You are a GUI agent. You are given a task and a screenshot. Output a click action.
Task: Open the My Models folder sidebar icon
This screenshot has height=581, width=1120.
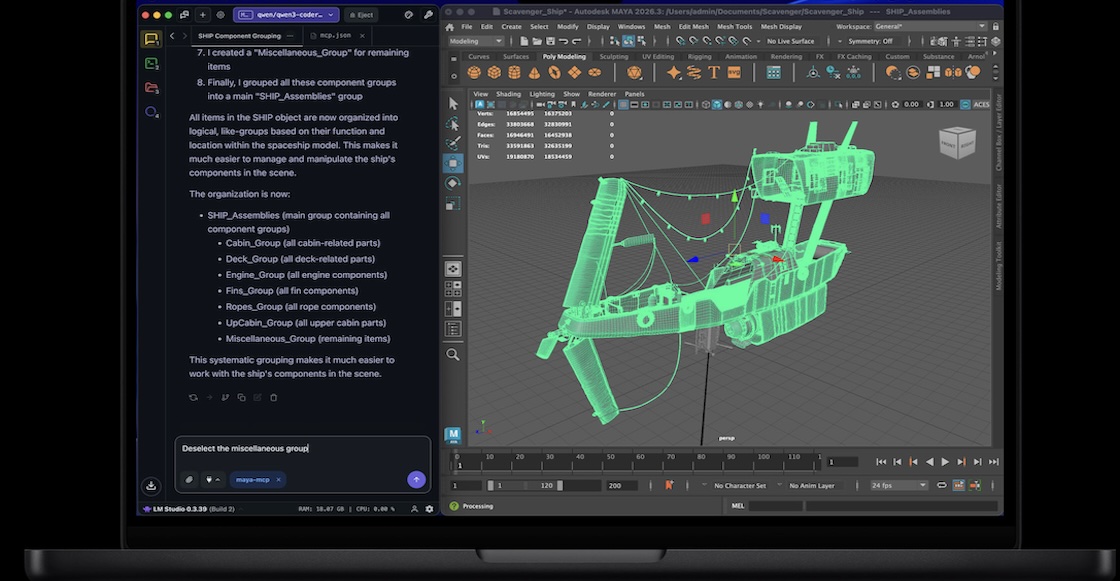coord(151,88)
